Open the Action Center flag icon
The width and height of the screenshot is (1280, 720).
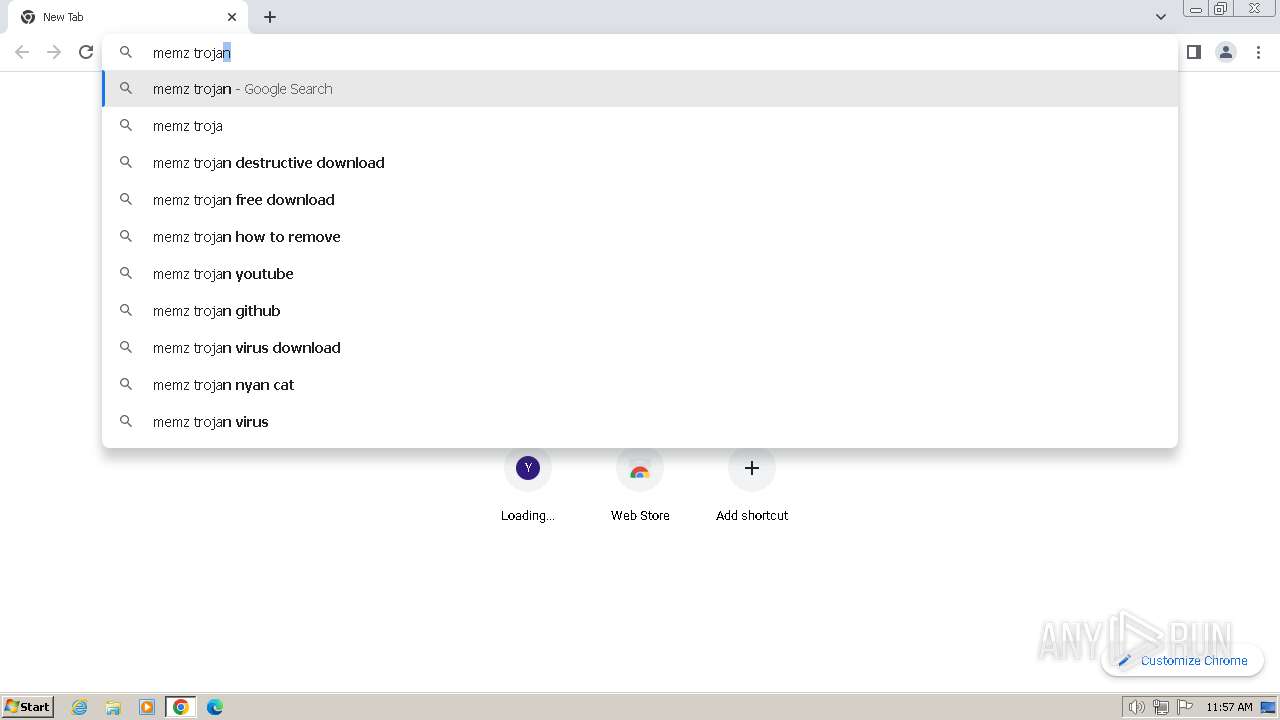tap(1185, 707)
